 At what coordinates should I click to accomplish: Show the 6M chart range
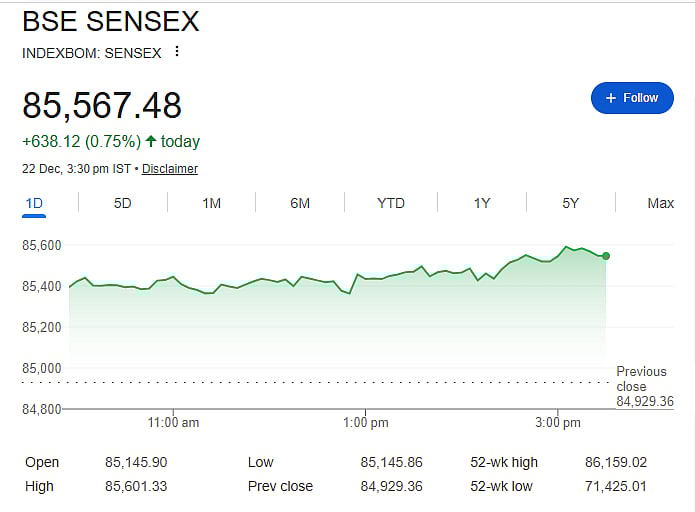300,203
